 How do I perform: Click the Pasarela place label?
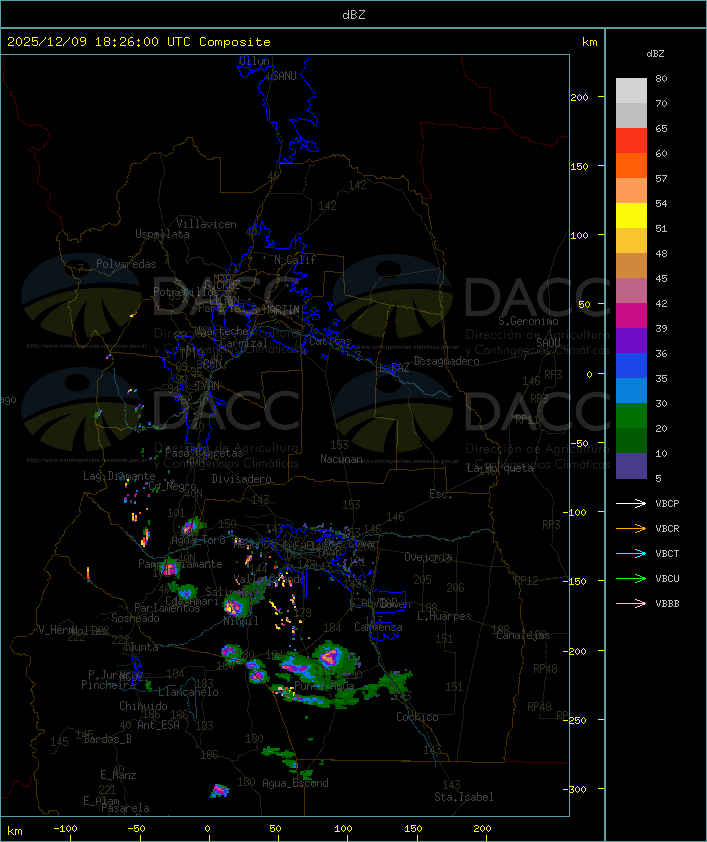click(x=125, y=808)
